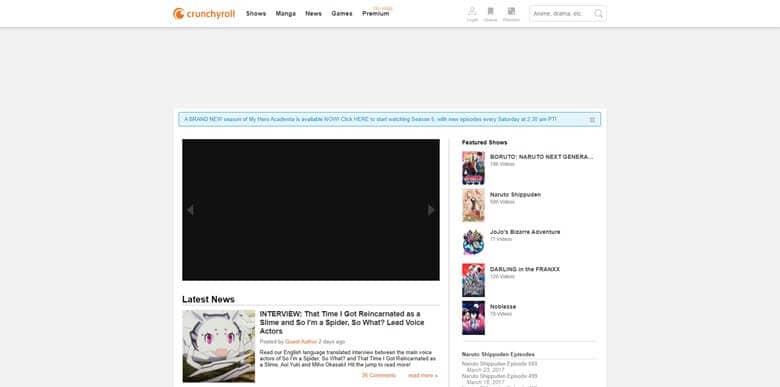Image resolution: width=780 pixels, height=387 pixels.
Task: Open the Games menu
Action: (x=342, y=14)
